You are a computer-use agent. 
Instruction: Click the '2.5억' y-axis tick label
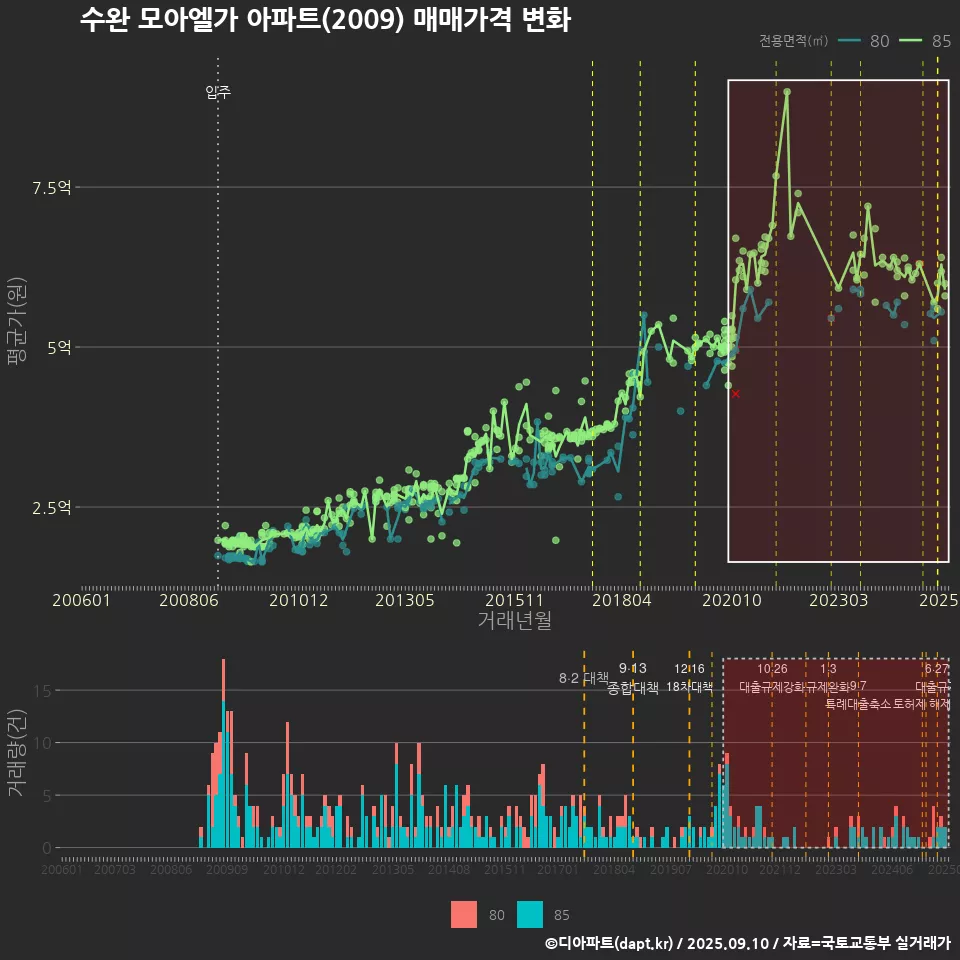(x=51, y=508)
